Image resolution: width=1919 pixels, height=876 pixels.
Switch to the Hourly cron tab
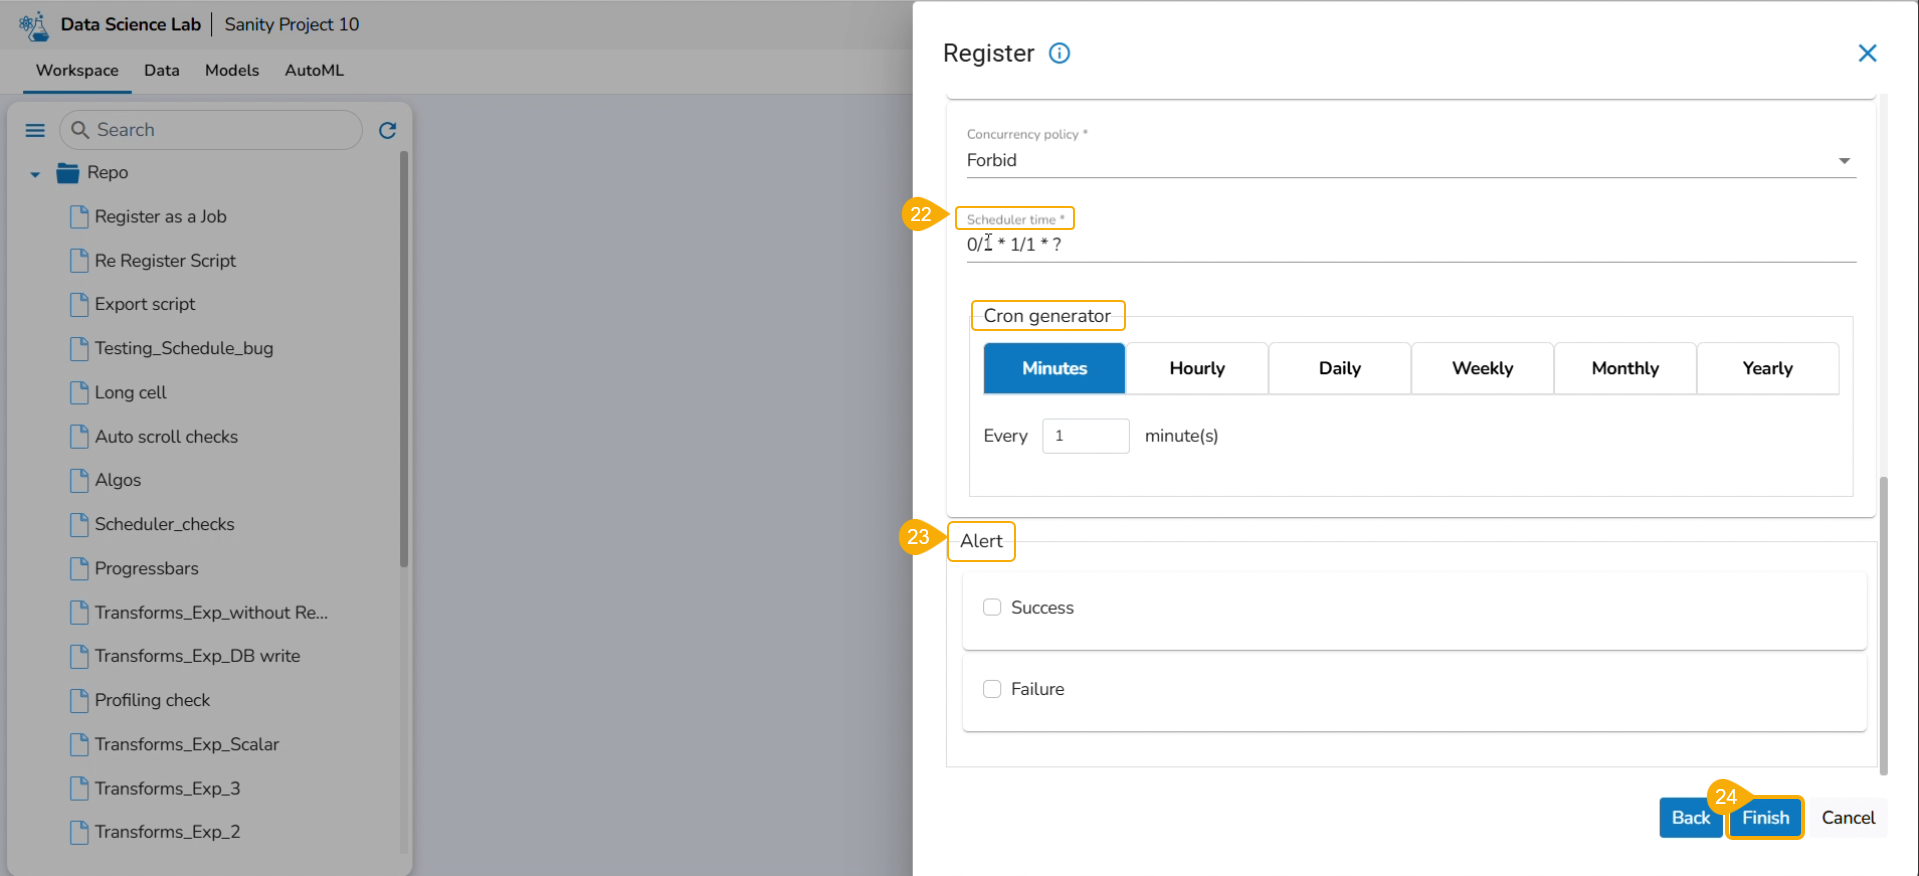[1197, 368]
